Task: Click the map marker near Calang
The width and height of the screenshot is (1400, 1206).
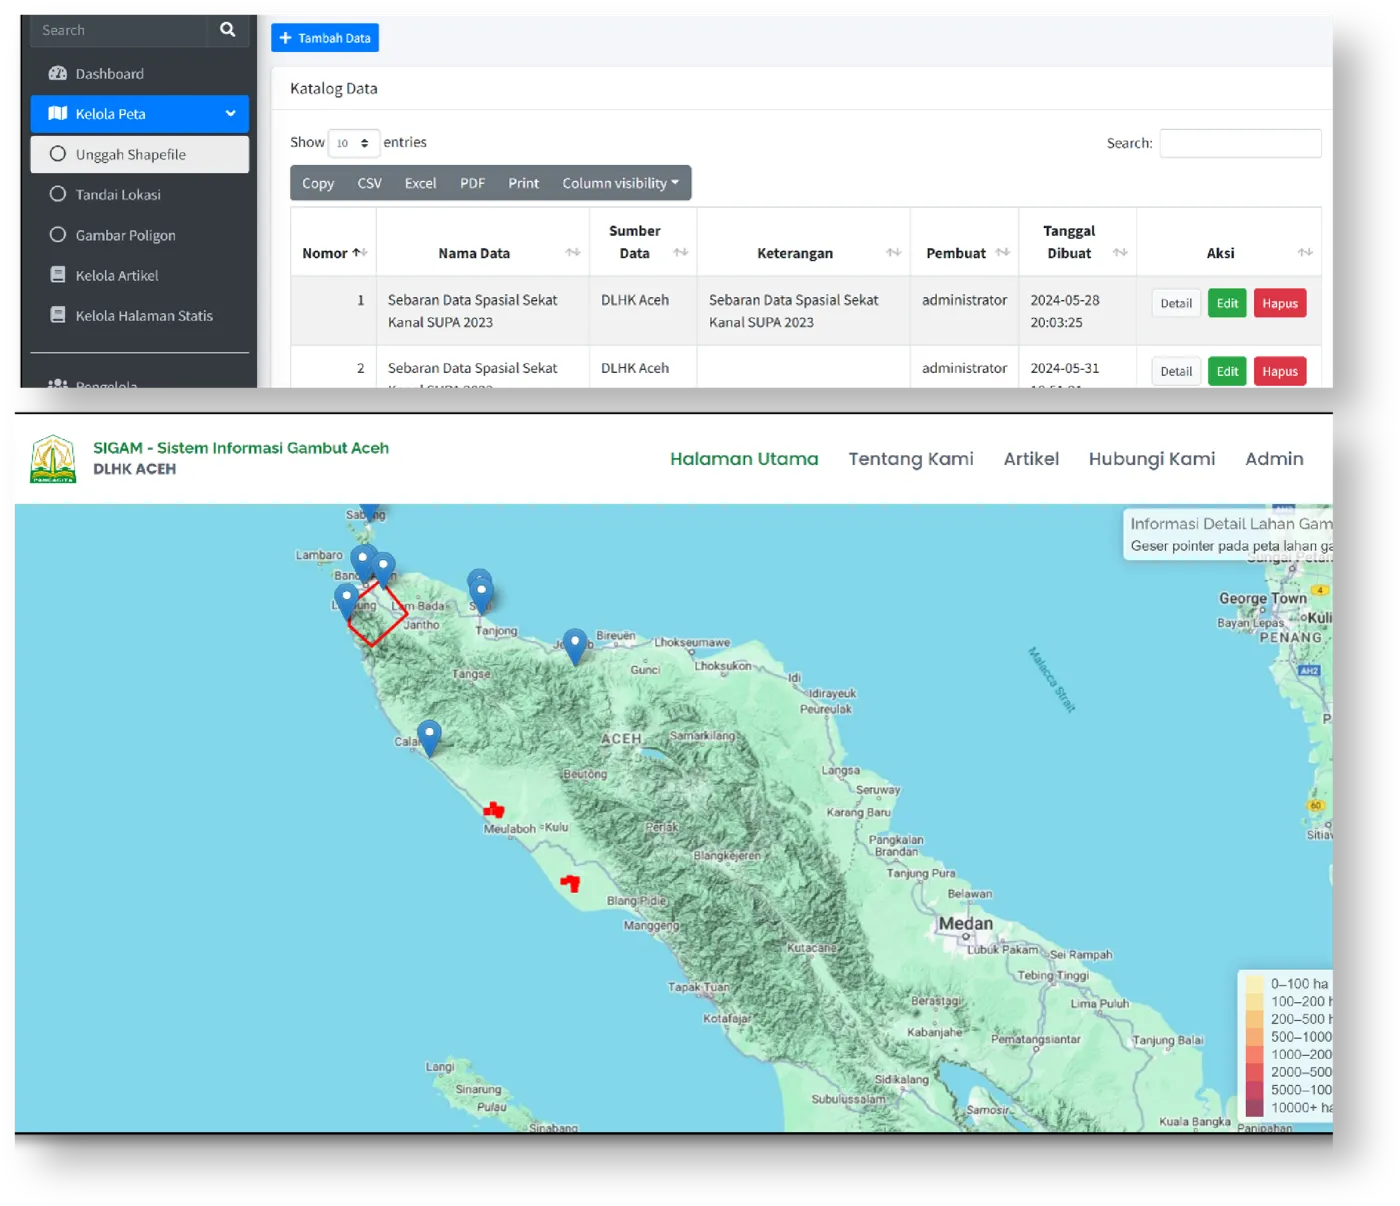Action: coord(429,736)
